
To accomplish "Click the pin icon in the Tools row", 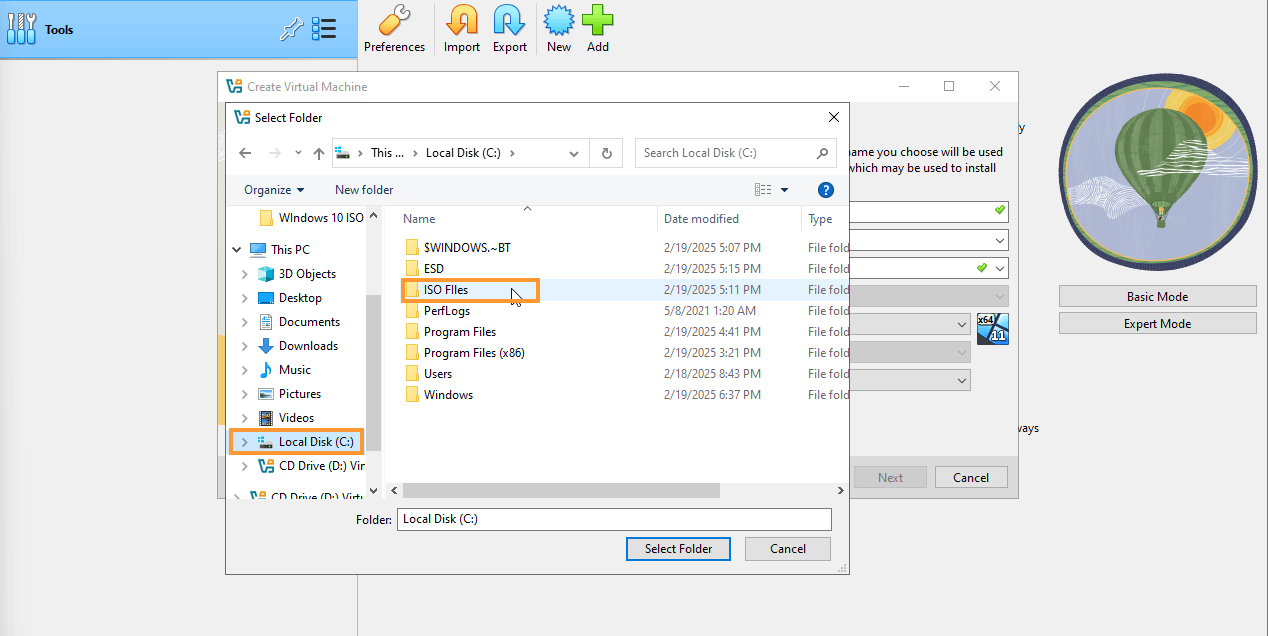I will coord(291,30).
